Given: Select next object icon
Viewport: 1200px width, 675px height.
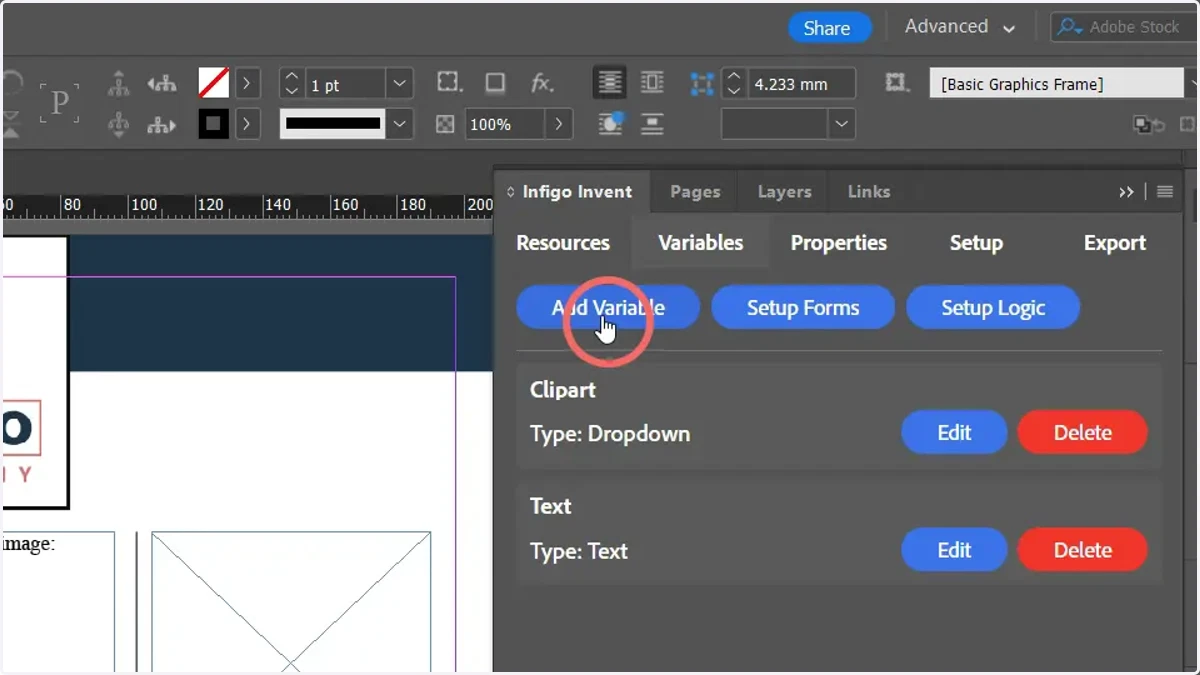Looking at the screenshot, I should [162, 125].
